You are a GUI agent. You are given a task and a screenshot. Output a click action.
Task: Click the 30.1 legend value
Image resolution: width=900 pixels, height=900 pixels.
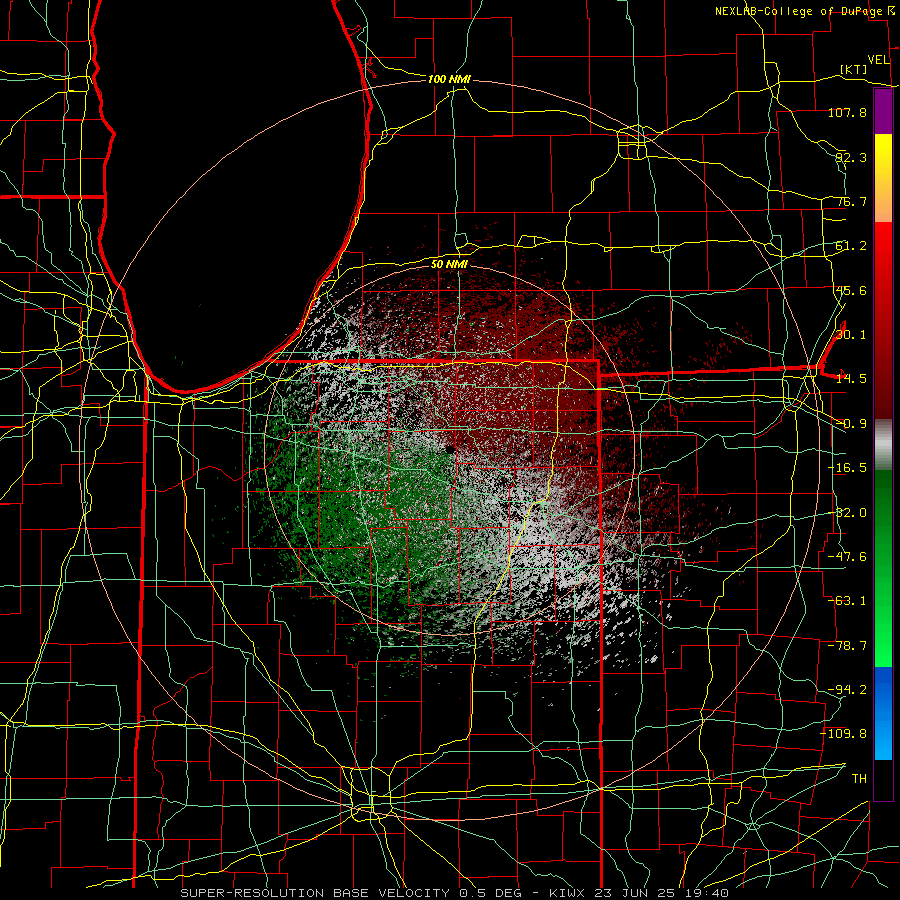(851, 335)
